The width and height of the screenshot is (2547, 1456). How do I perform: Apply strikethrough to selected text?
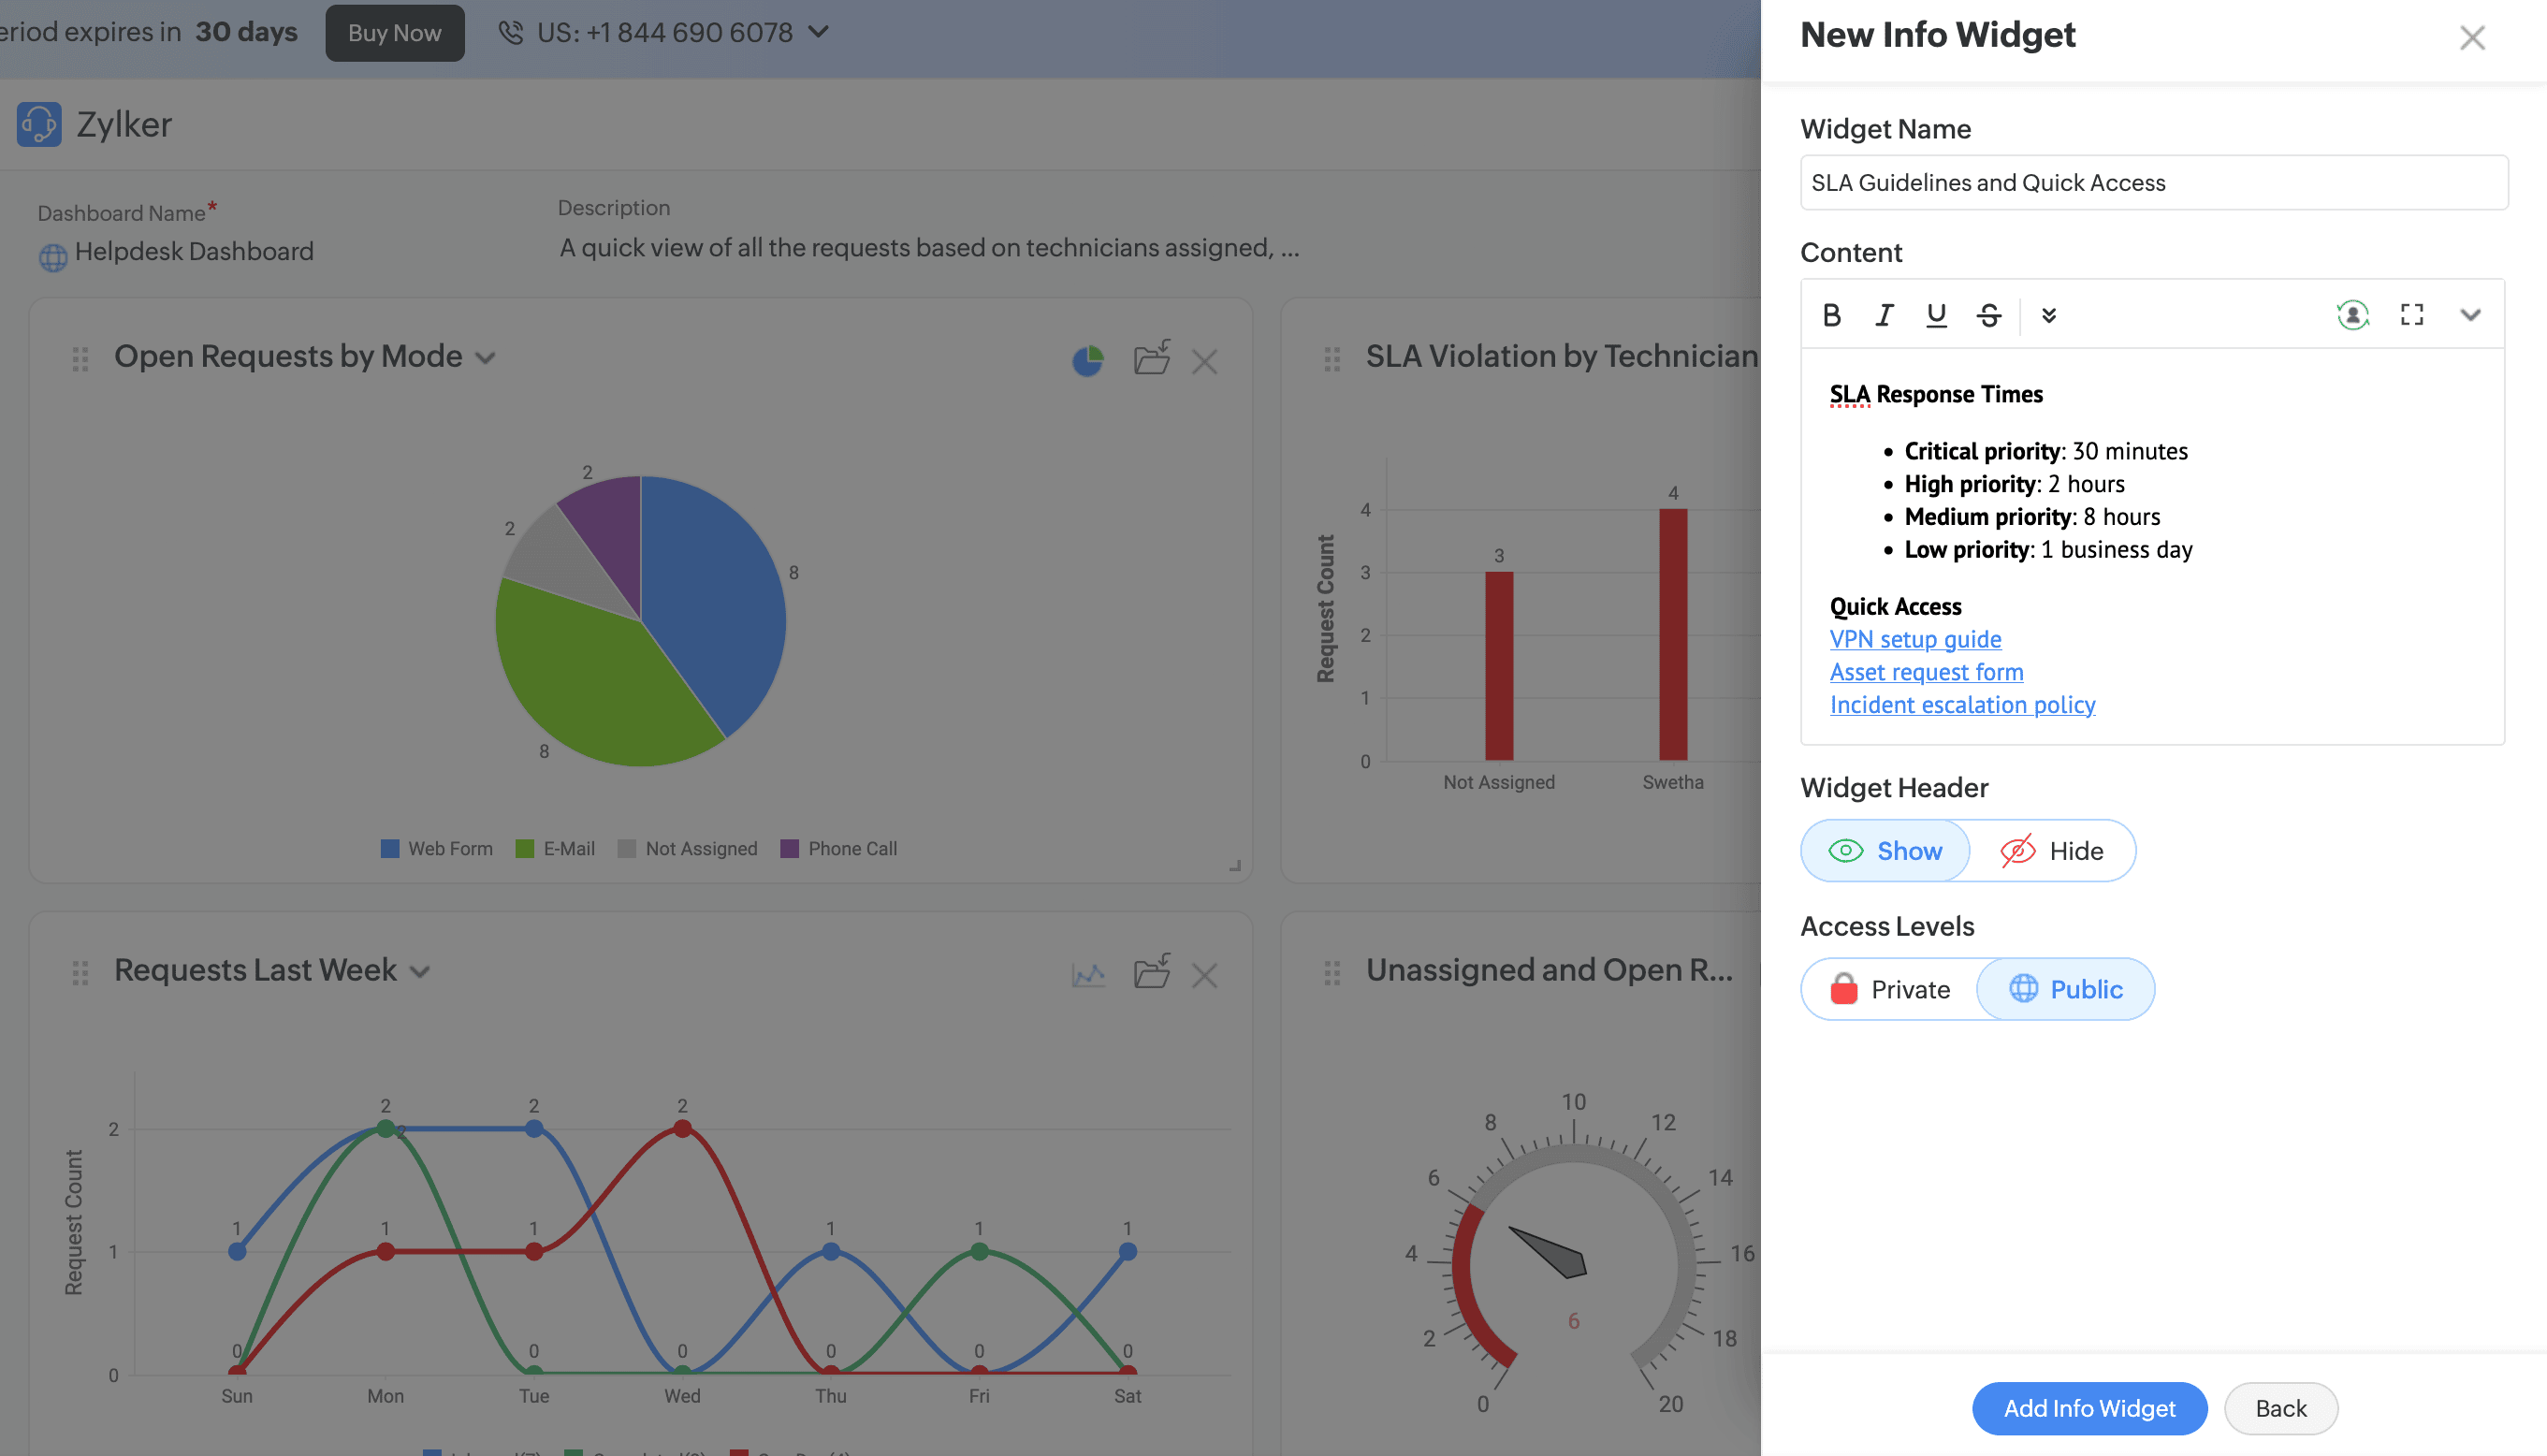tap(1988, 315)
